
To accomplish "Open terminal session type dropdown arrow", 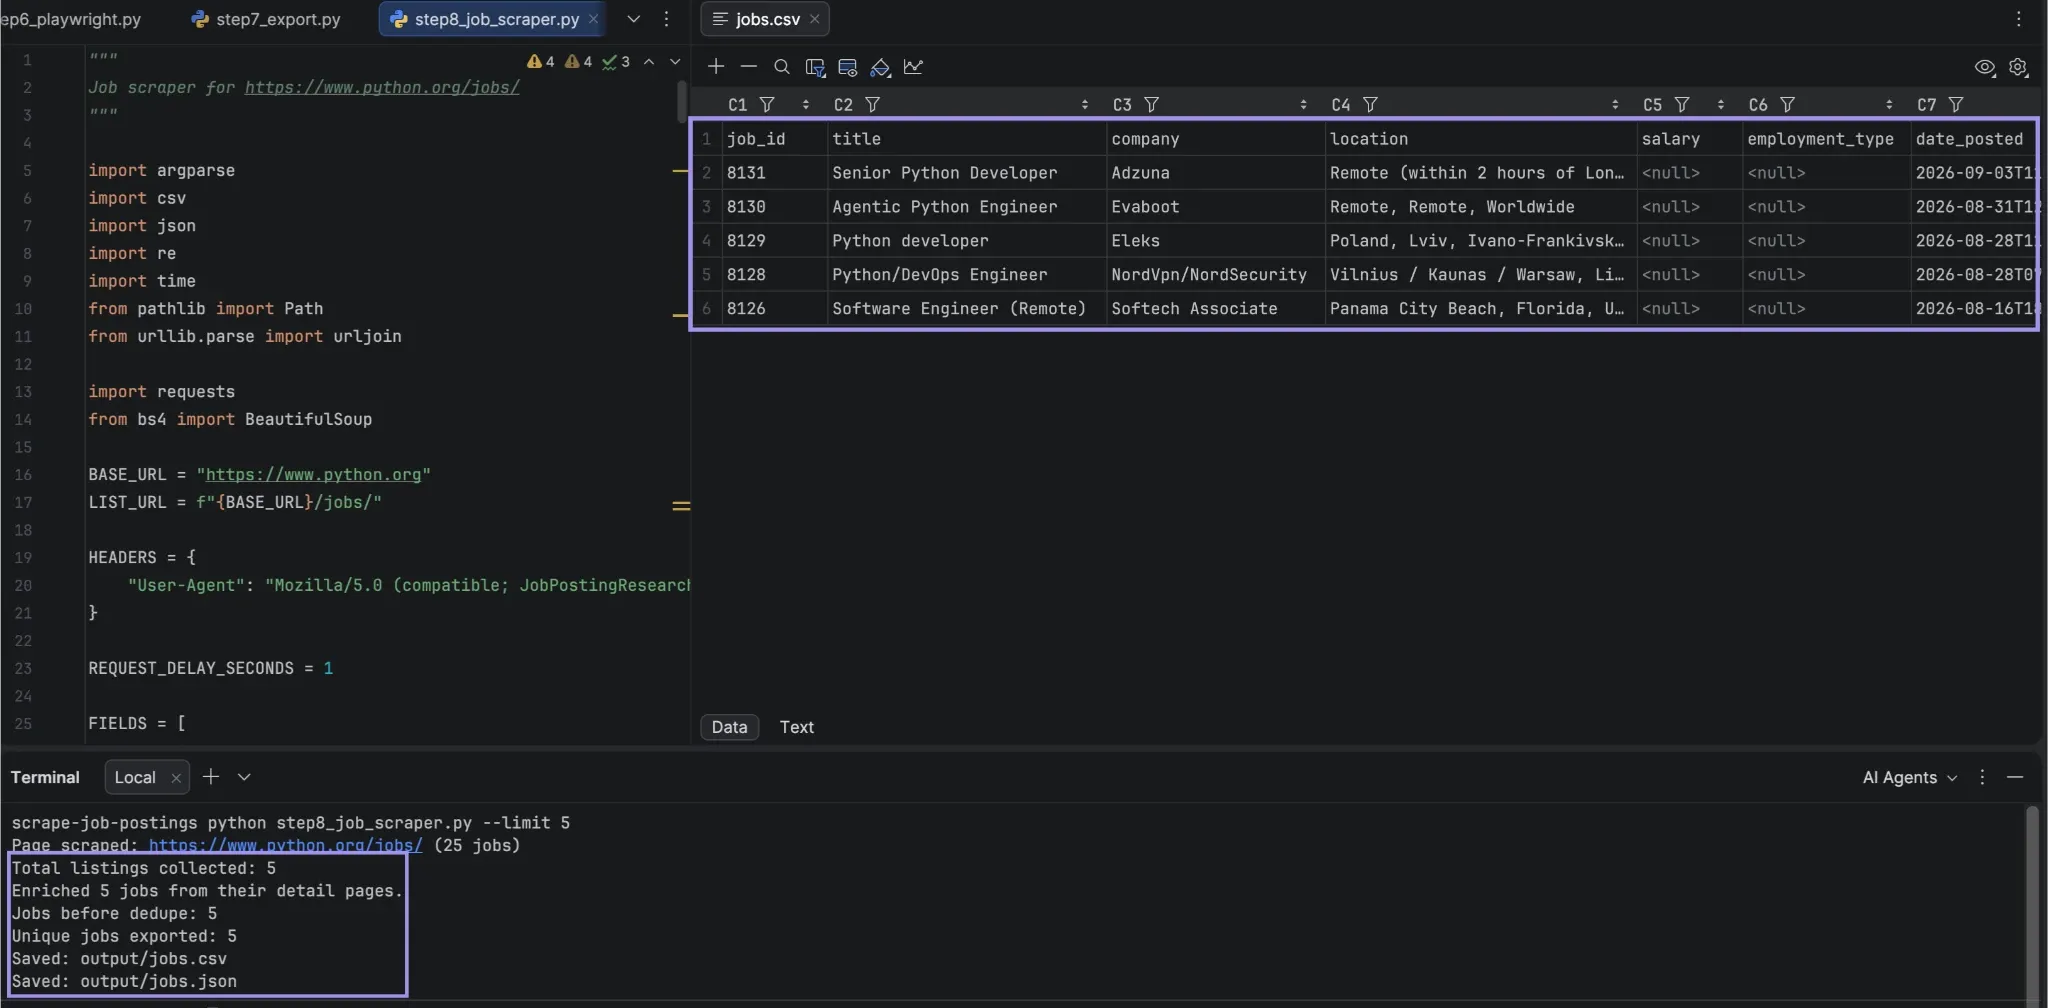I will click(x=244, y=777).
